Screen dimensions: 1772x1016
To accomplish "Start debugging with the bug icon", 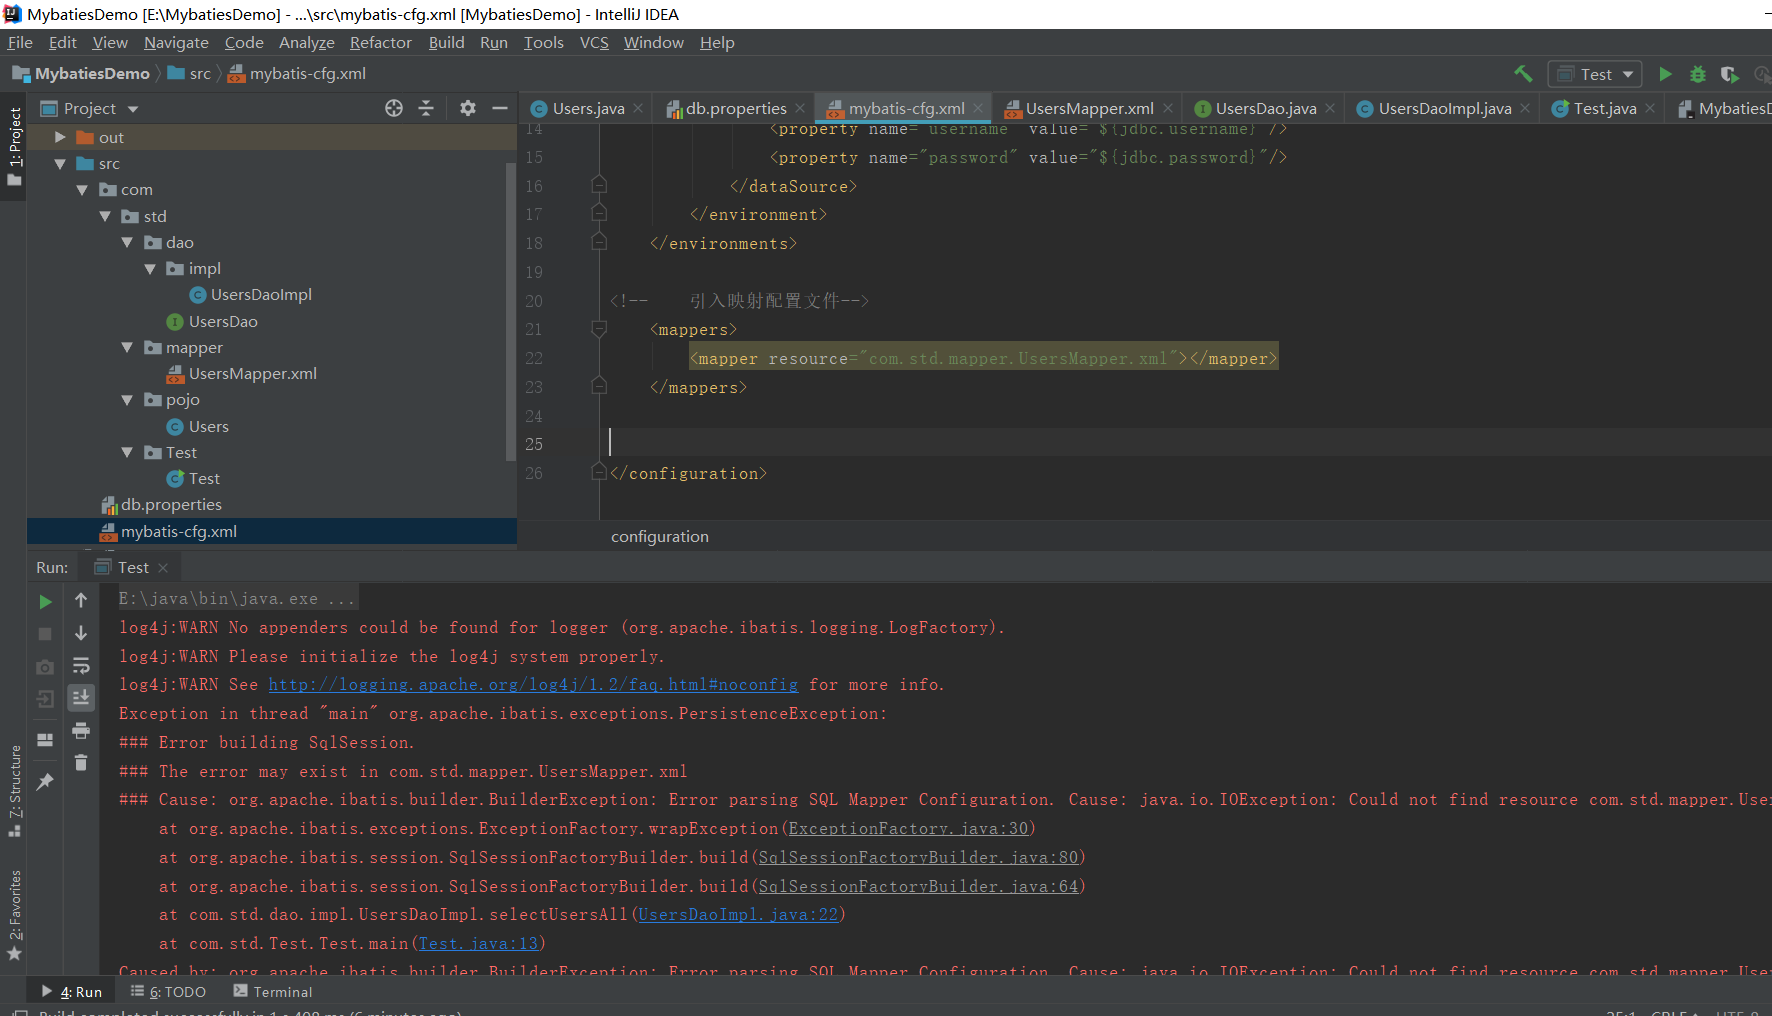I will click(1697, 74).
